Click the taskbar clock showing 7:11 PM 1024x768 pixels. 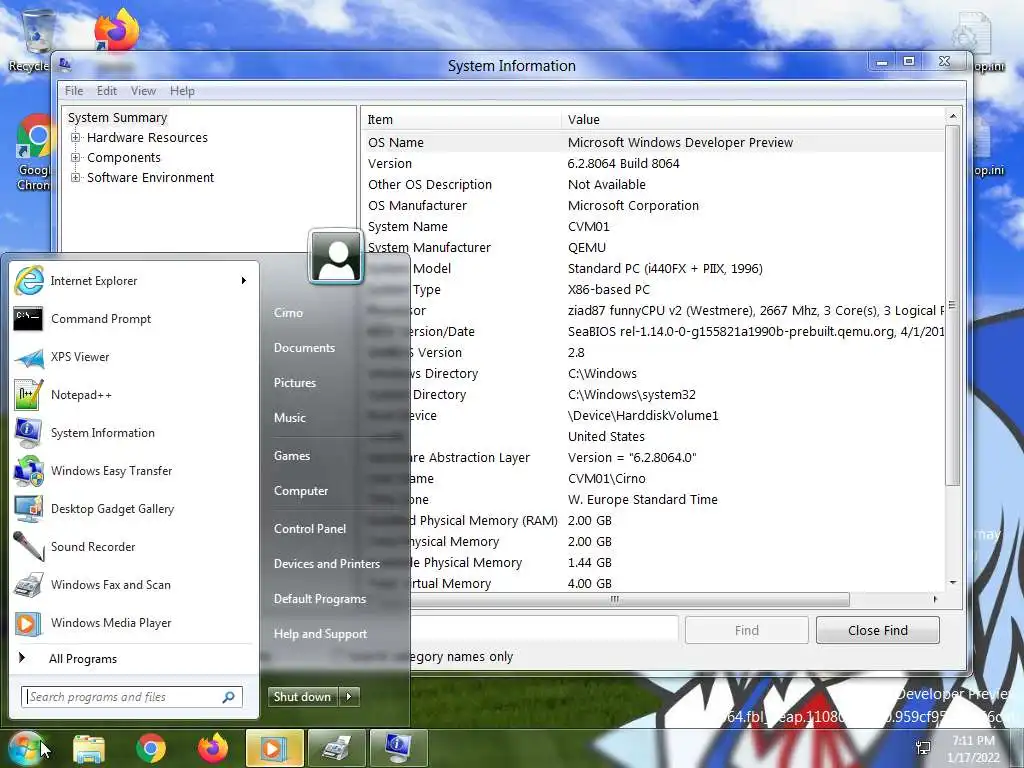(x=973, y=749)
